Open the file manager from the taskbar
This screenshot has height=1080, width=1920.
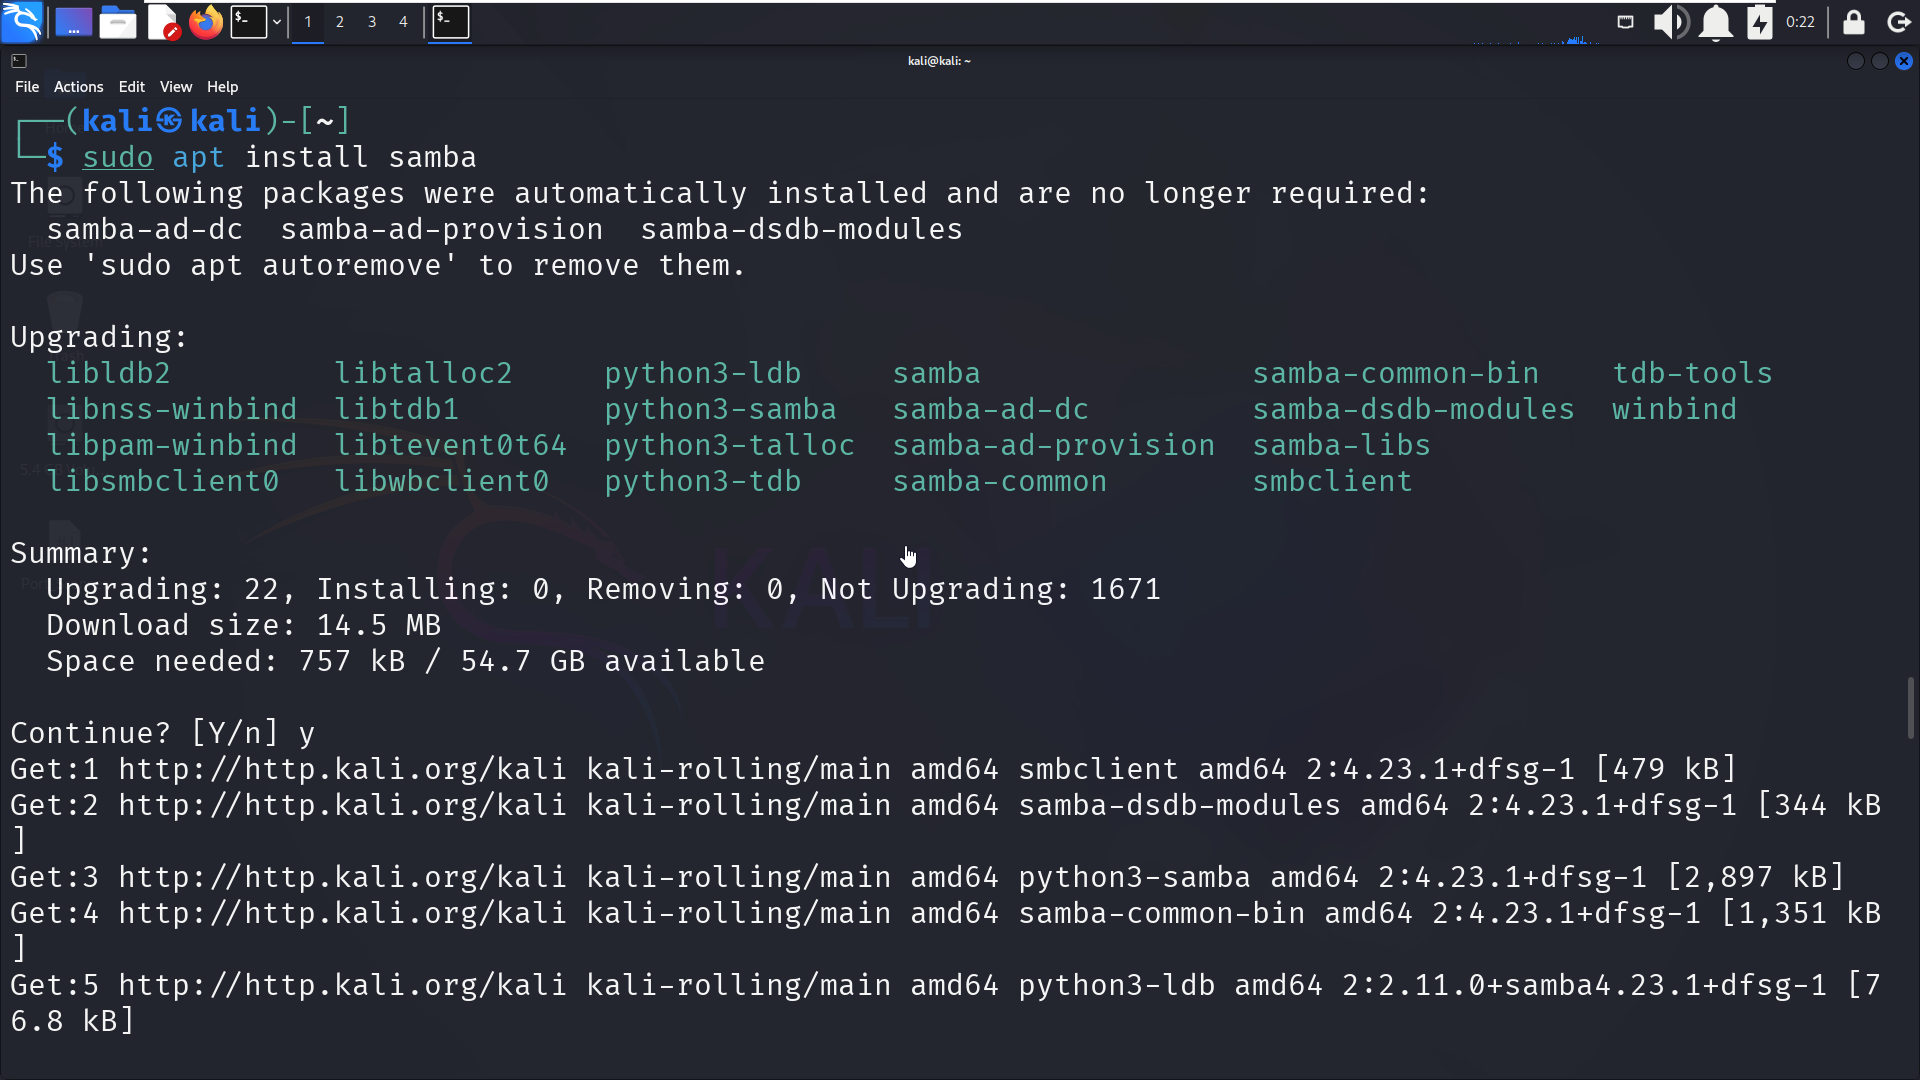click(x=118, y=22)
